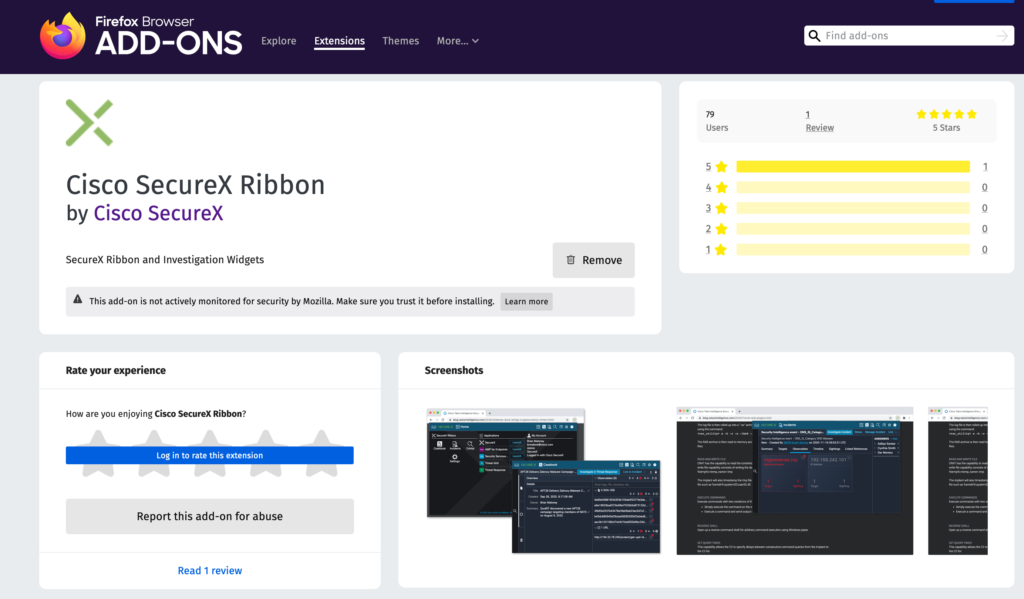Click the warning triangle icon in notice

click(x=78, y=300)
